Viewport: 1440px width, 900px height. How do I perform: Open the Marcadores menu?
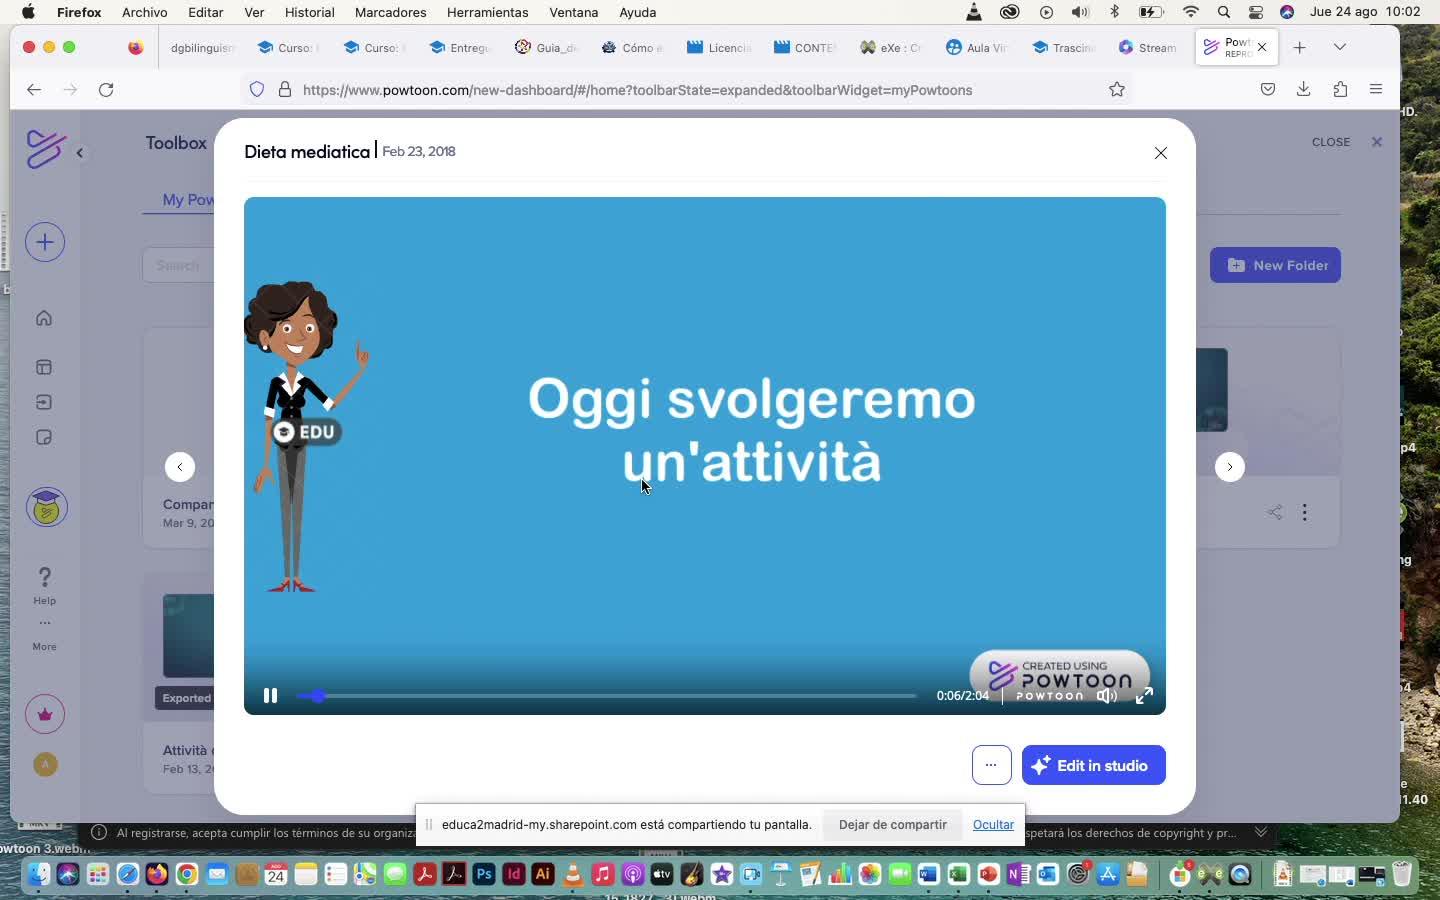pos(391,12)
